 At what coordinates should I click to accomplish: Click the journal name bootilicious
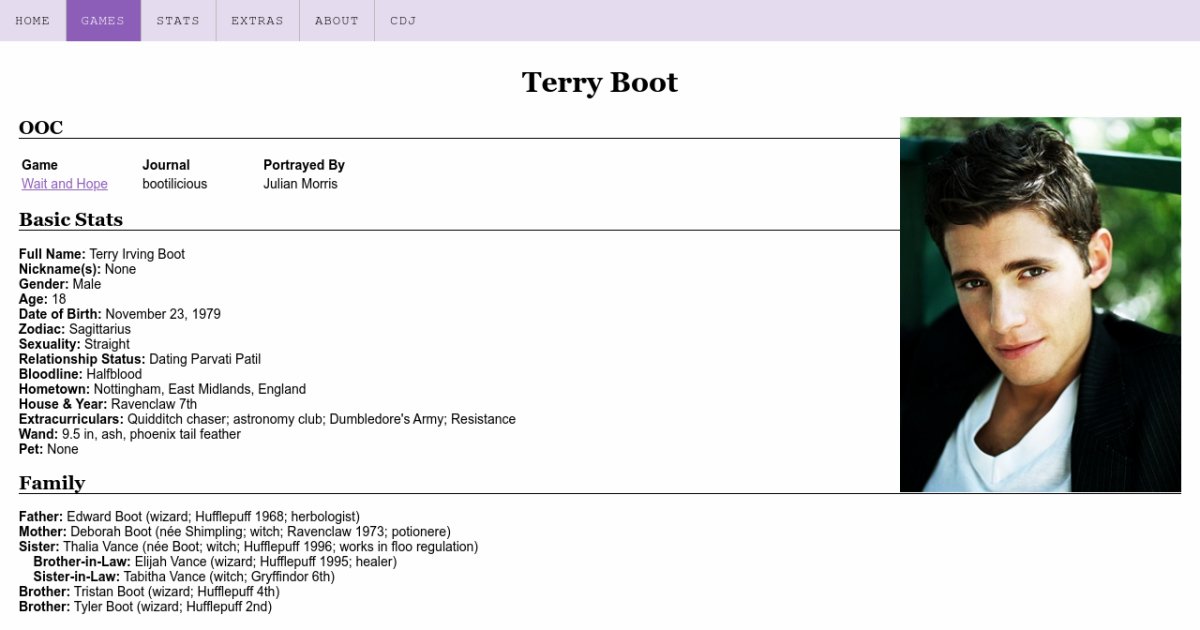(174, 184)
